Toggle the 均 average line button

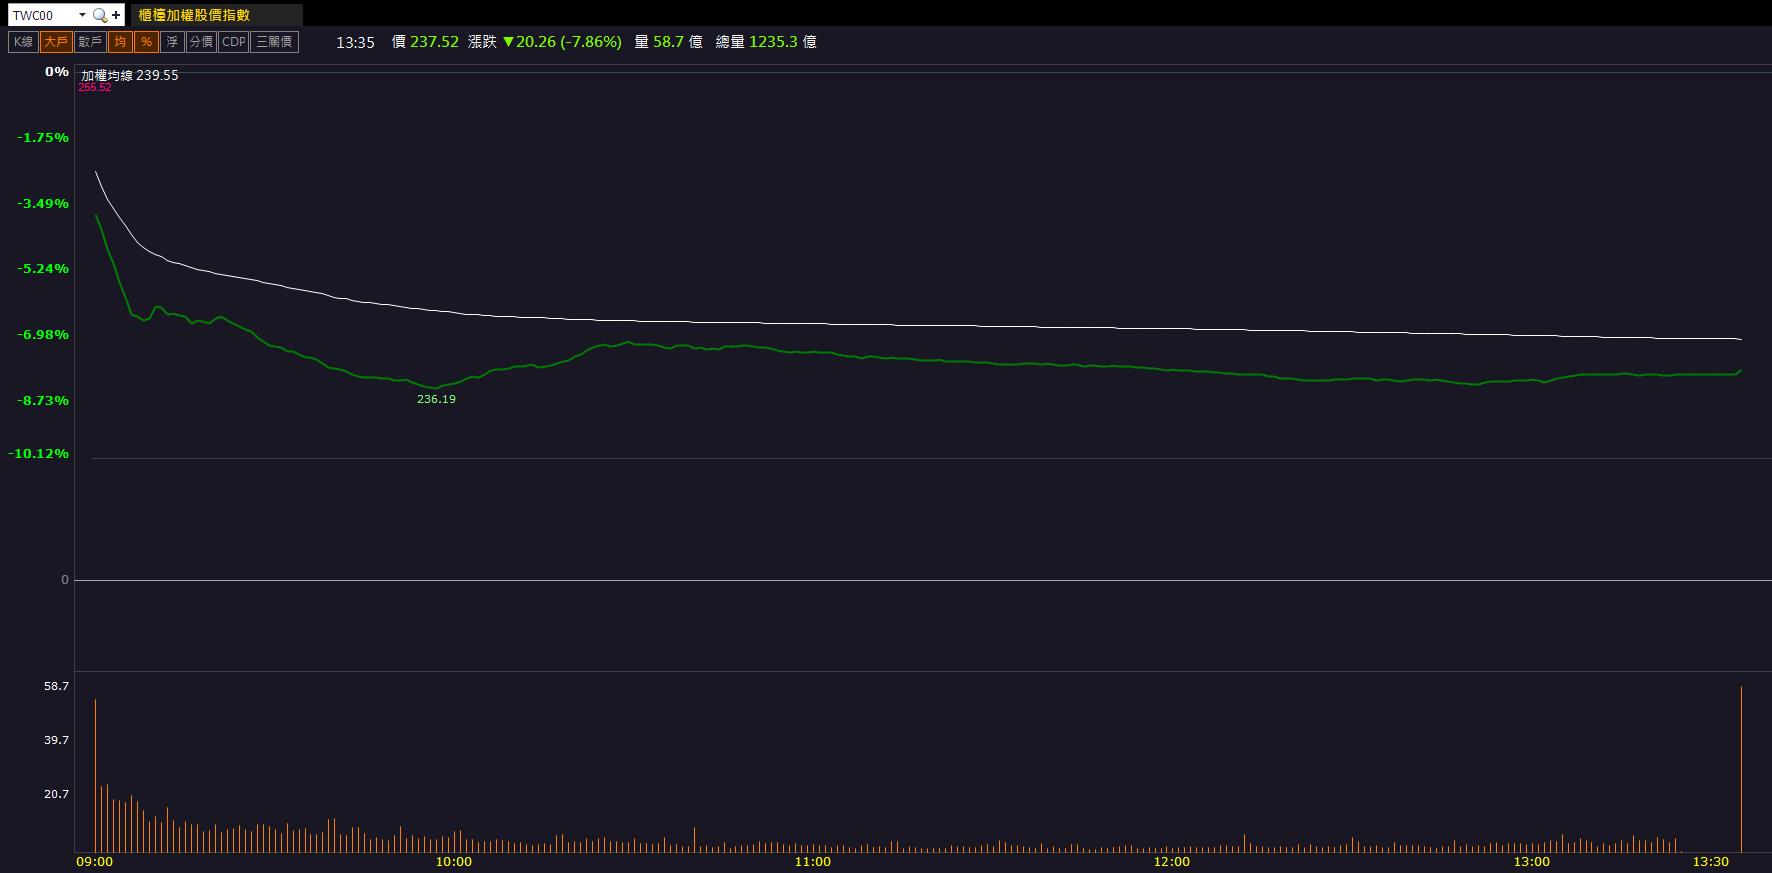click(120, 42)
